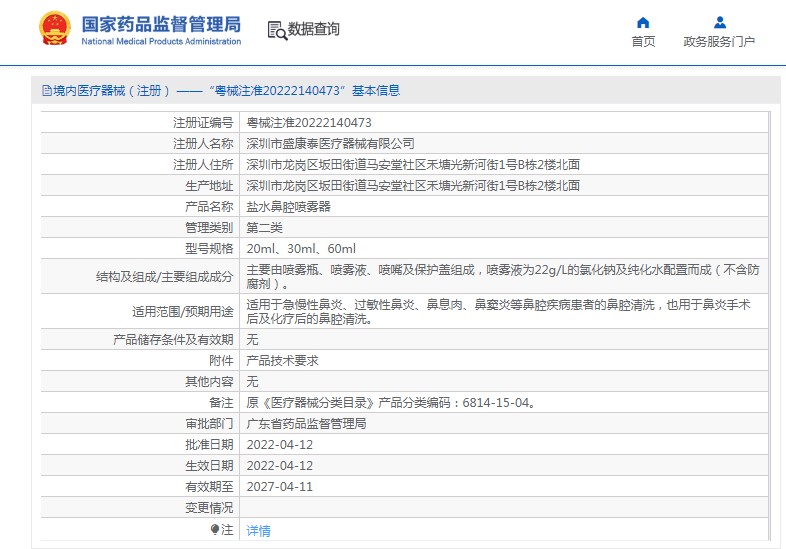Select product name 盐水鼻腔喷雾器
The image size is (786, 549).
pyautogui.click(x=288, y=207)
